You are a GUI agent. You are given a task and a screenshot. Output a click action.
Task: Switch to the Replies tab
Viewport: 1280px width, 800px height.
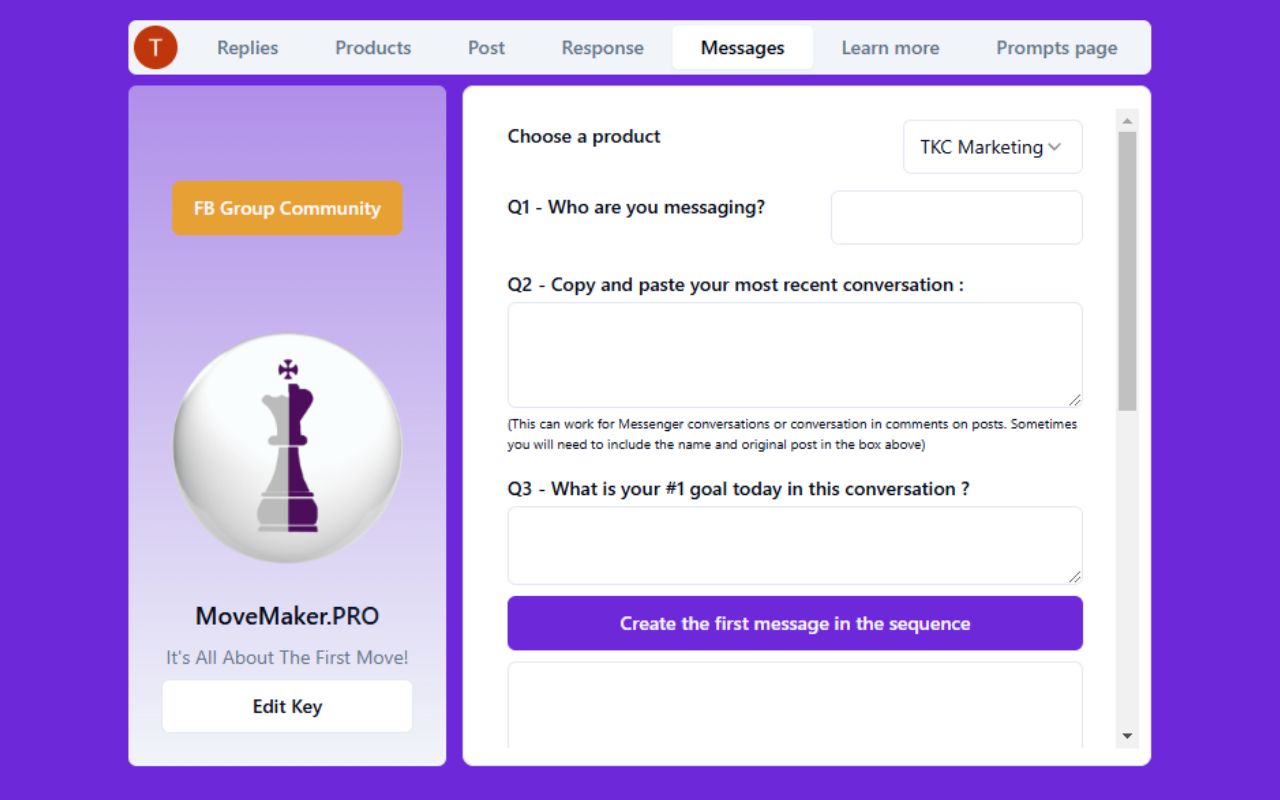(x=246, y=47)
